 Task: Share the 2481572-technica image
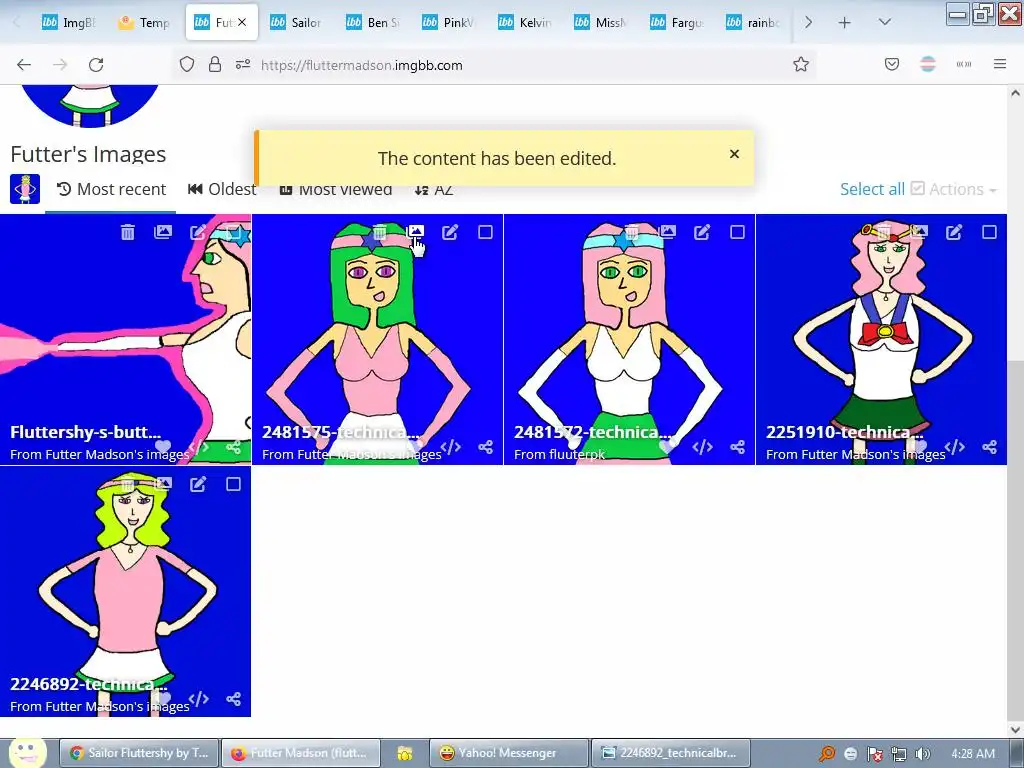737,447
